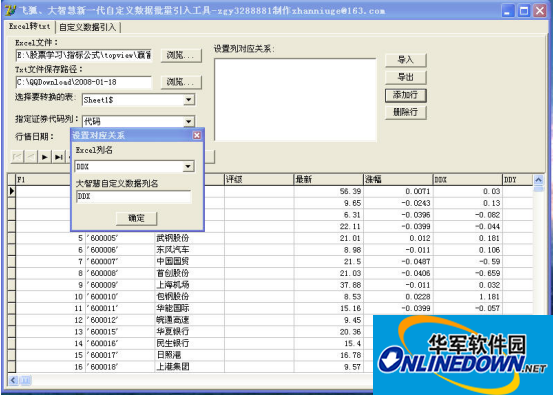The height and width of the screenshot is (395, 553).
Task: Select 最新 value 56.39
Action: tap(328, 192)
